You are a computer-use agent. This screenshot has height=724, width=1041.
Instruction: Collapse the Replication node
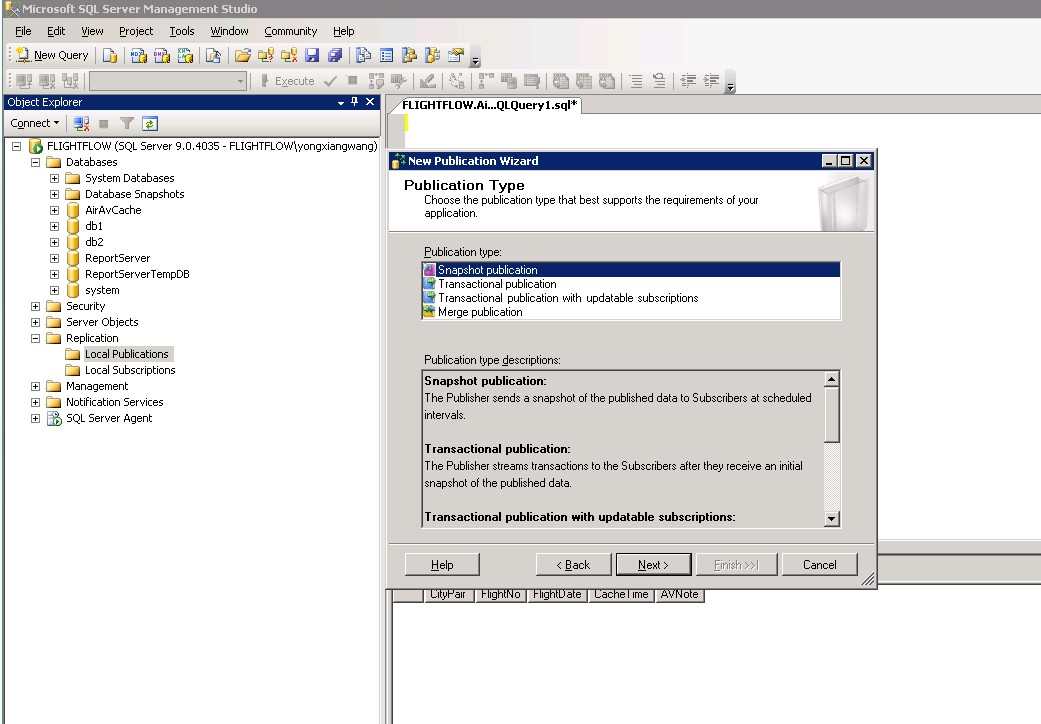click(36, 338)
